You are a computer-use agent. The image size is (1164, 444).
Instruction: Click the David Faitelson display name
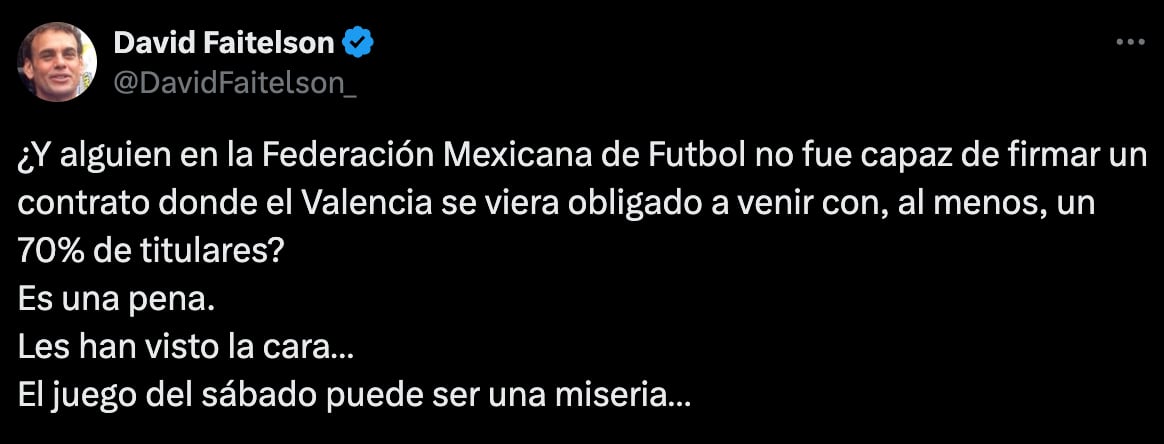click(223, 44)
